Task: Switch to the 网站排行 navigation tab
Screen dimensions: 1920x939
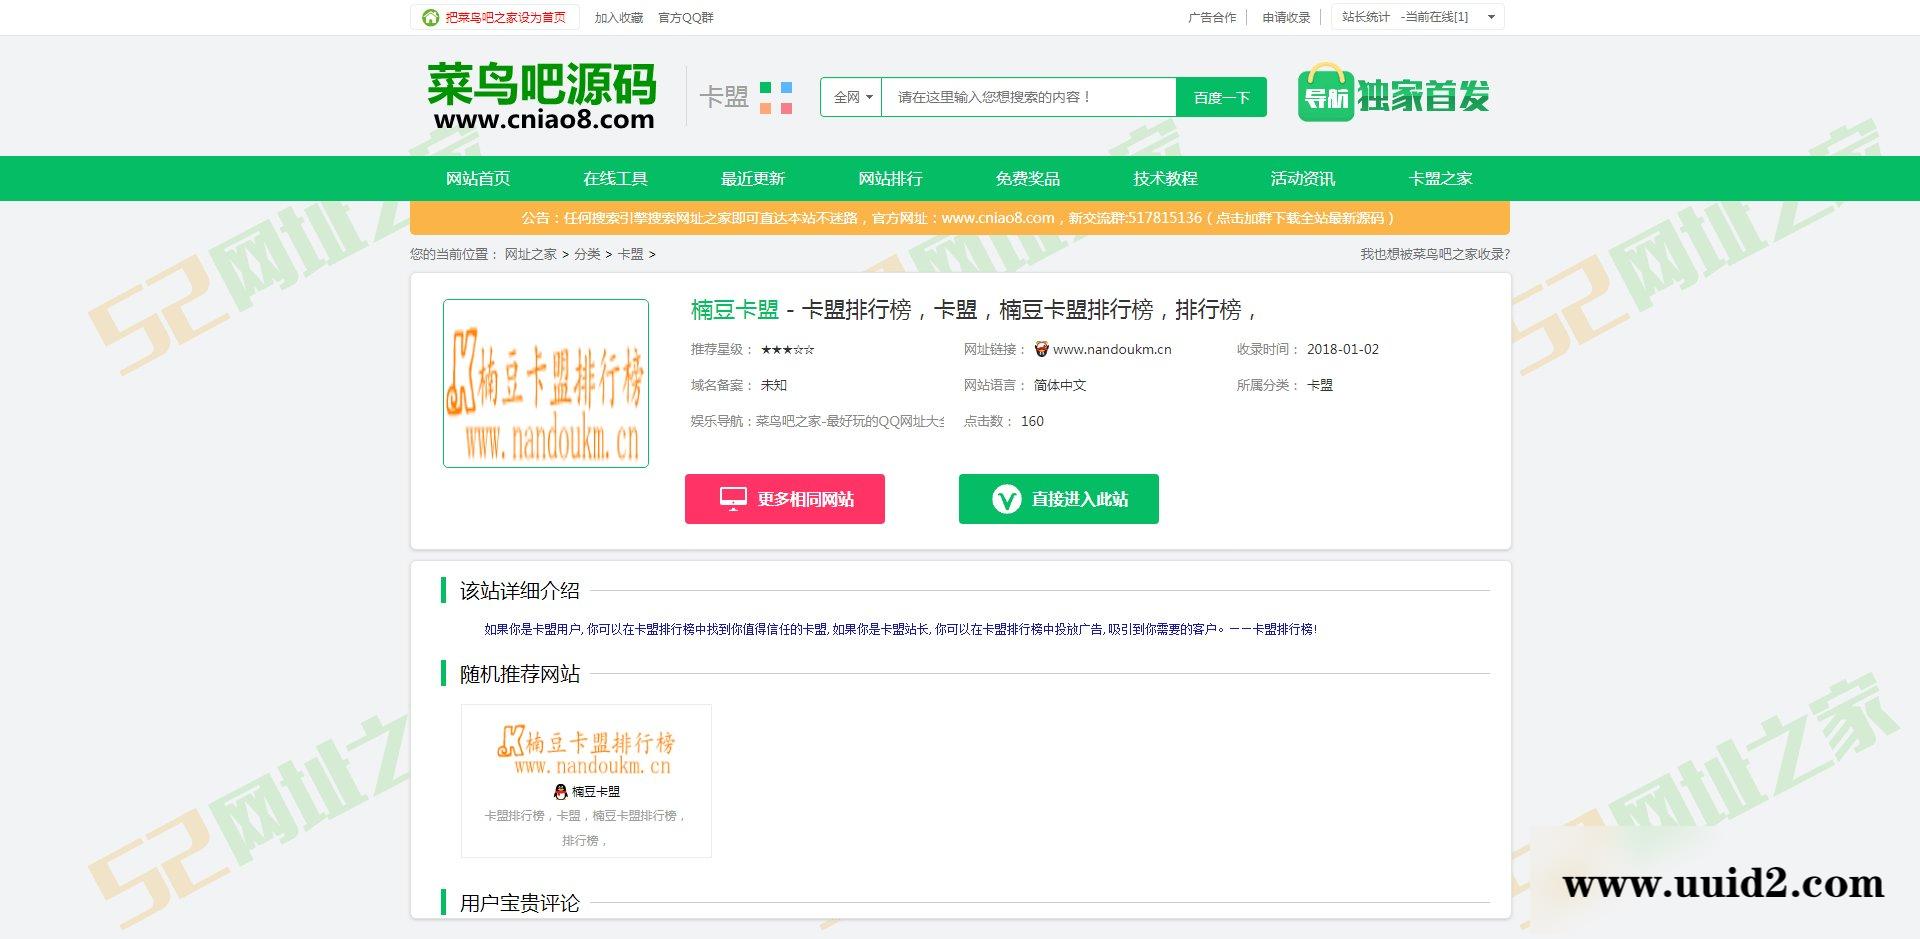Action: (x=889, y=178)
